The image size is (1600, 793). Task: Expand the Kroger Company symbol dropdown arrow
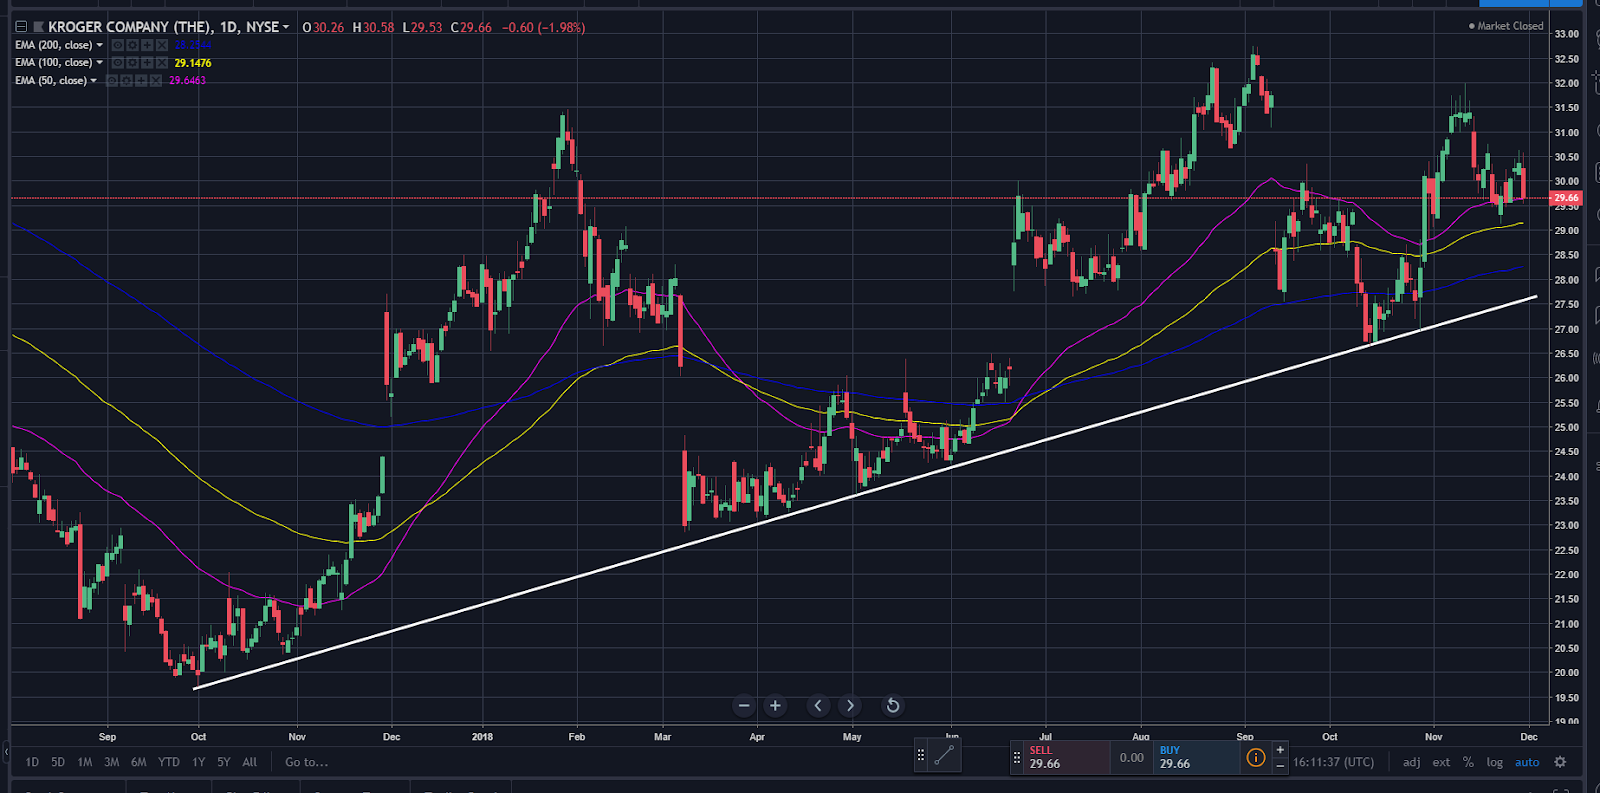[x=286, y=27]
